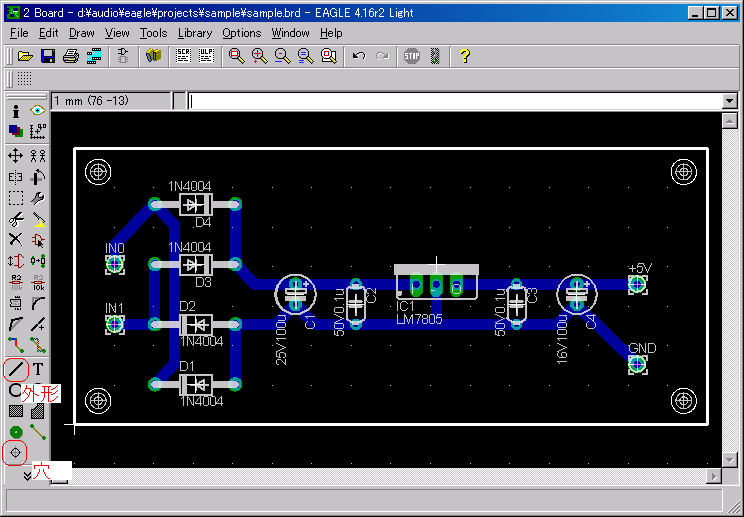Open the File menu
This screenshot has width=744, height=517.
click(19, 33)
